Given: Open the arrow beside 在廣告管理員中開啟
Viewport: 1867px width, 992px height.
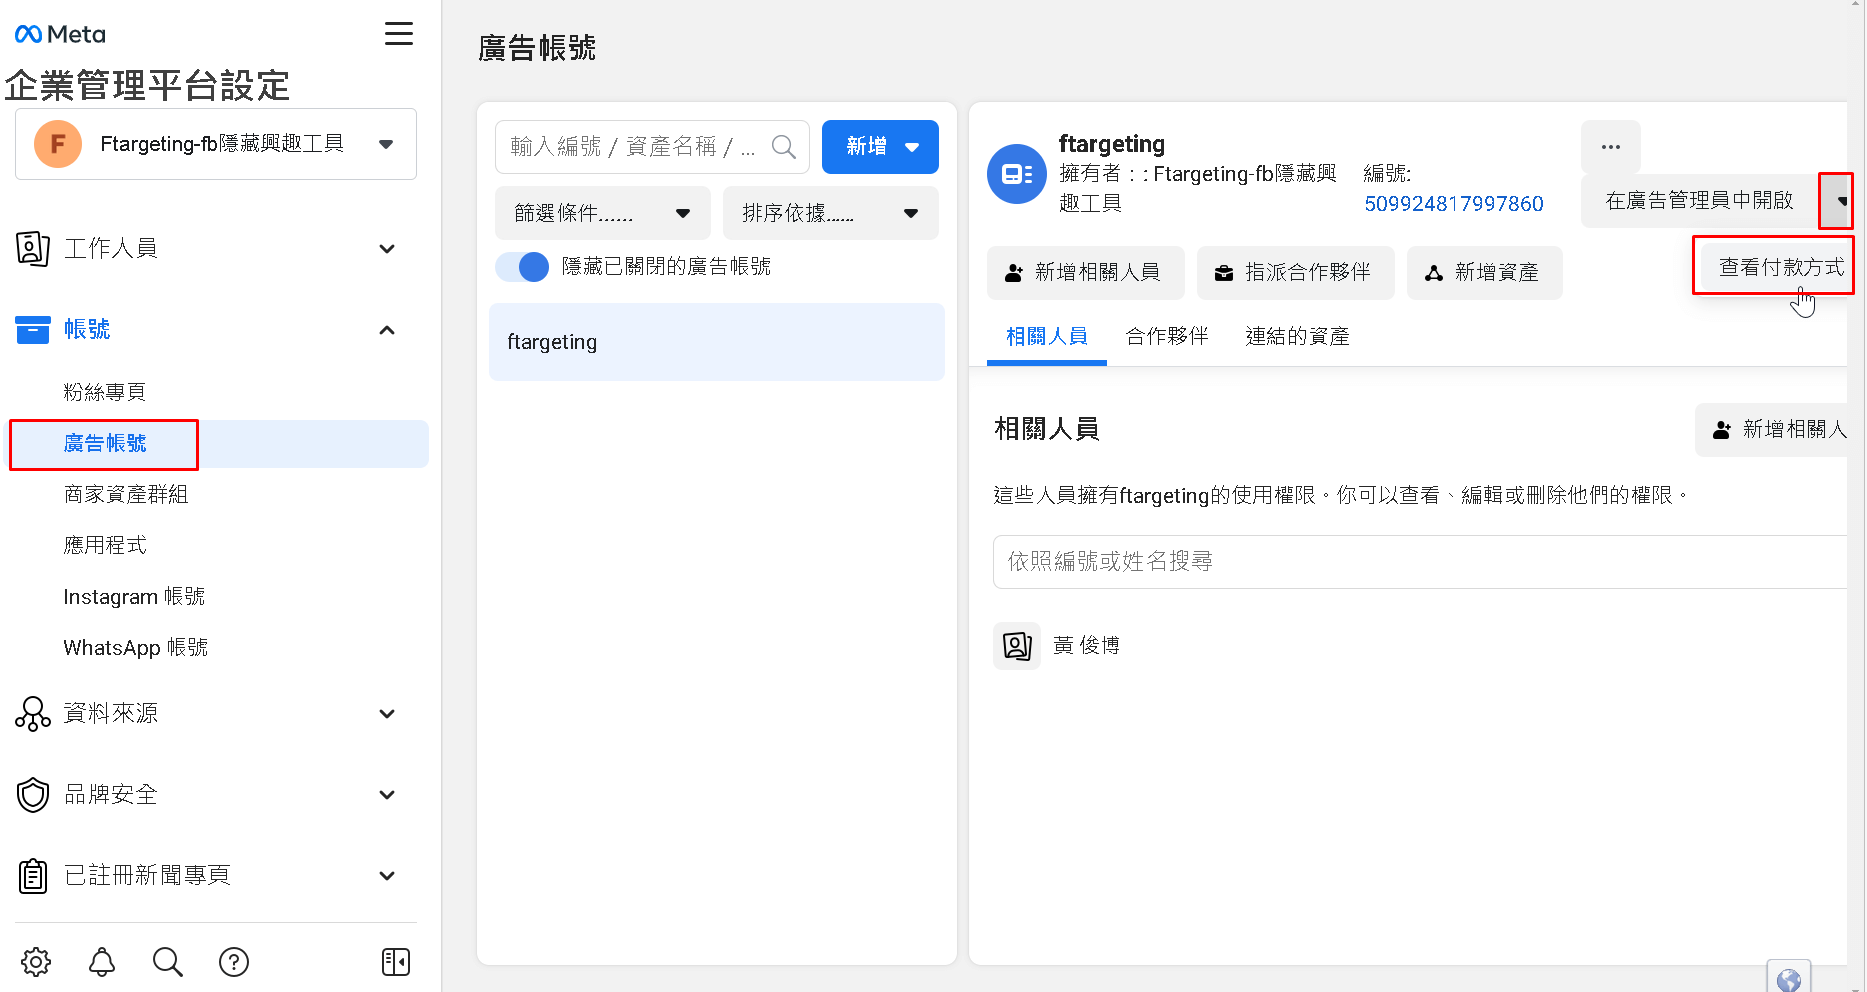Looking at the screenshot, I should tap(1836, 201).
